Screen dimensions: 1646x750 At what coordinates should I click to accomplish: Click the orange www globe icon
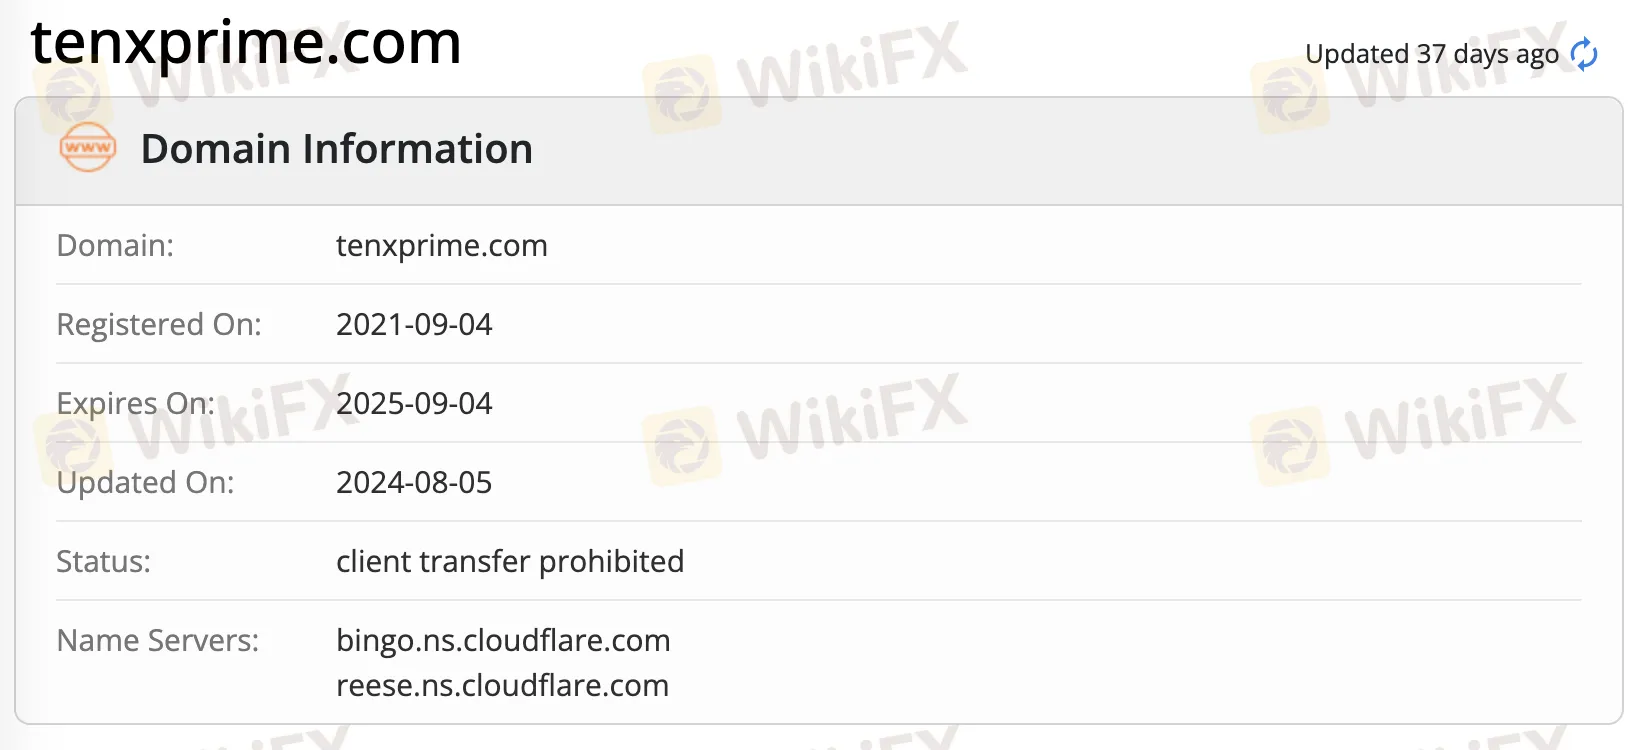pos(88,148)
